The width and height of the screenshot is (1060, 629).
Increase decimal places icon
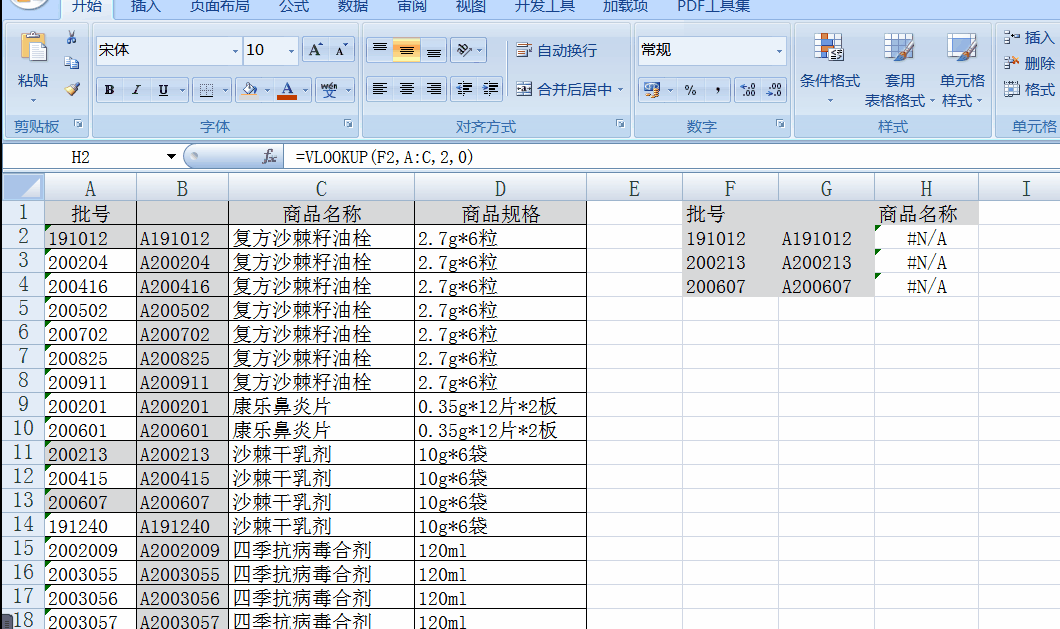click(748, 90)
